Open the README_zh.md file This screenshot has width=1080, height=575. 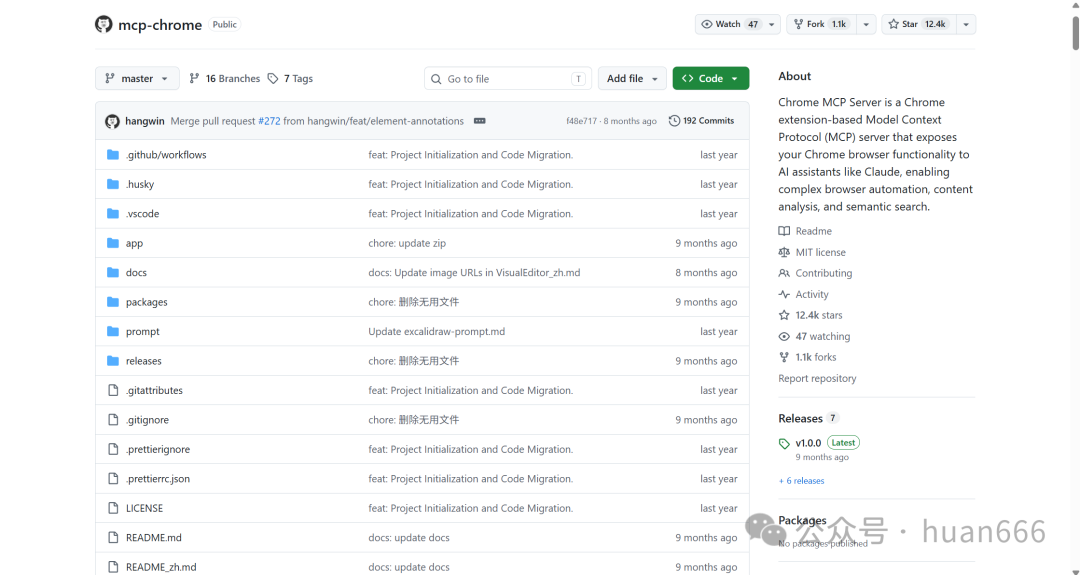pyautogui.click(x=161, y=567)
